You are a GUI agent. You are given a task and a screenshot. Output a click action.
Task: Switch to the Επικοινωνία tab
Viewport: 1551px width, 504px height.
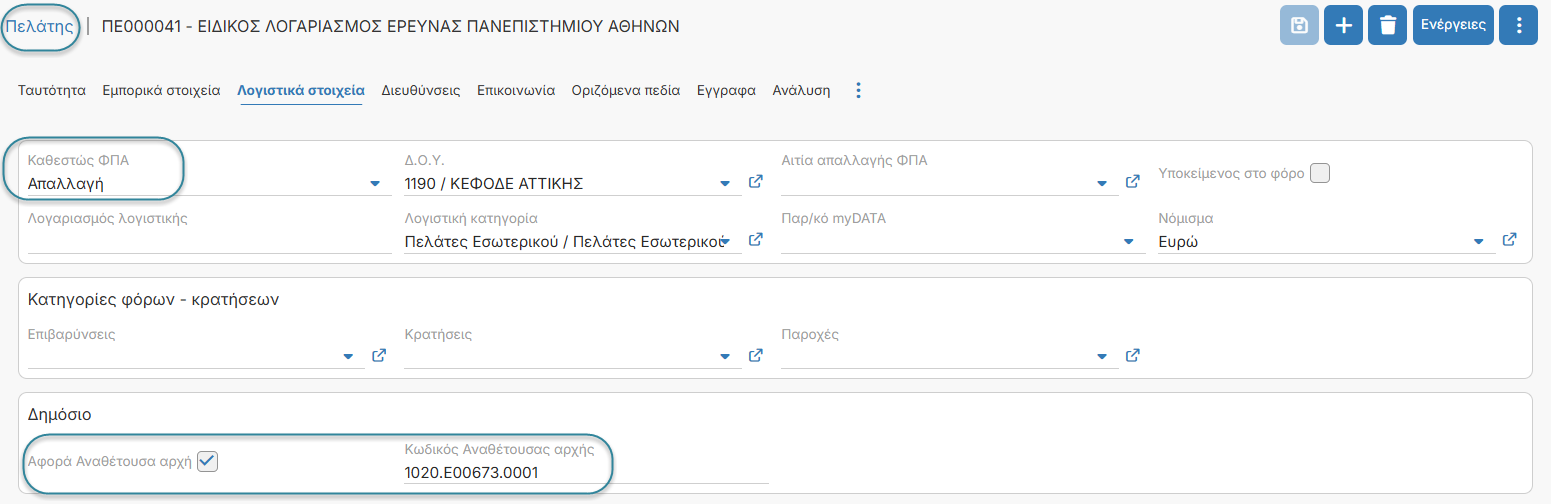(x=516, y=90)
